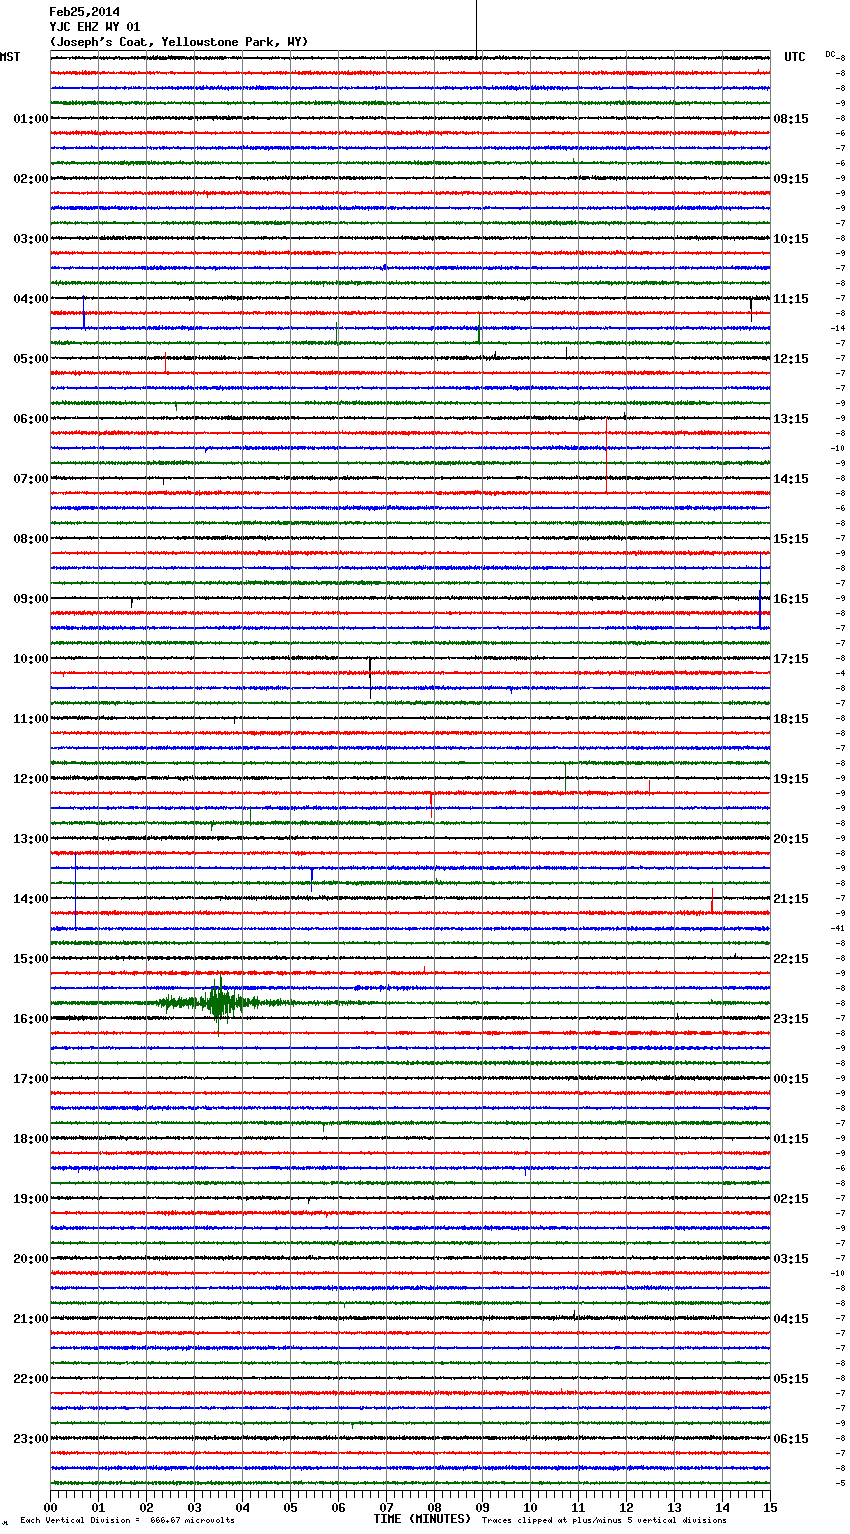The image size is (850, 1534).
Task: Select the 12:00 MST row label
Action: [31, 779]
